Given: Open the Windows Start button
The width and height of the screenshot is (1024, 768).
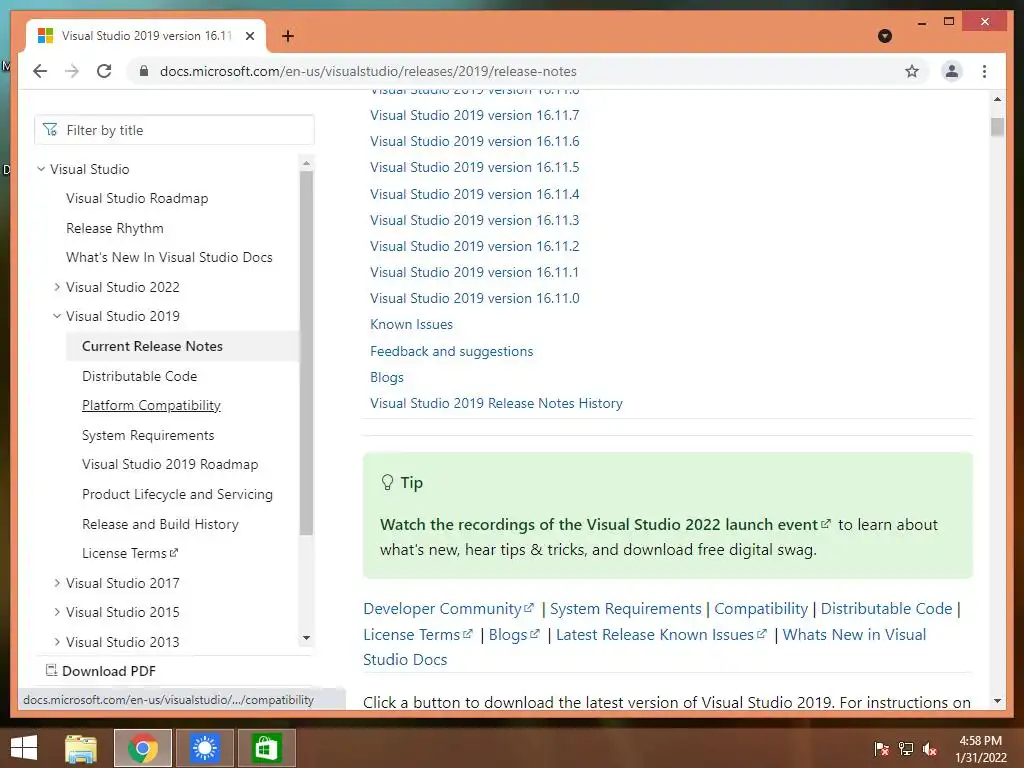Looking at the screenshot, I should pos(24,748).
